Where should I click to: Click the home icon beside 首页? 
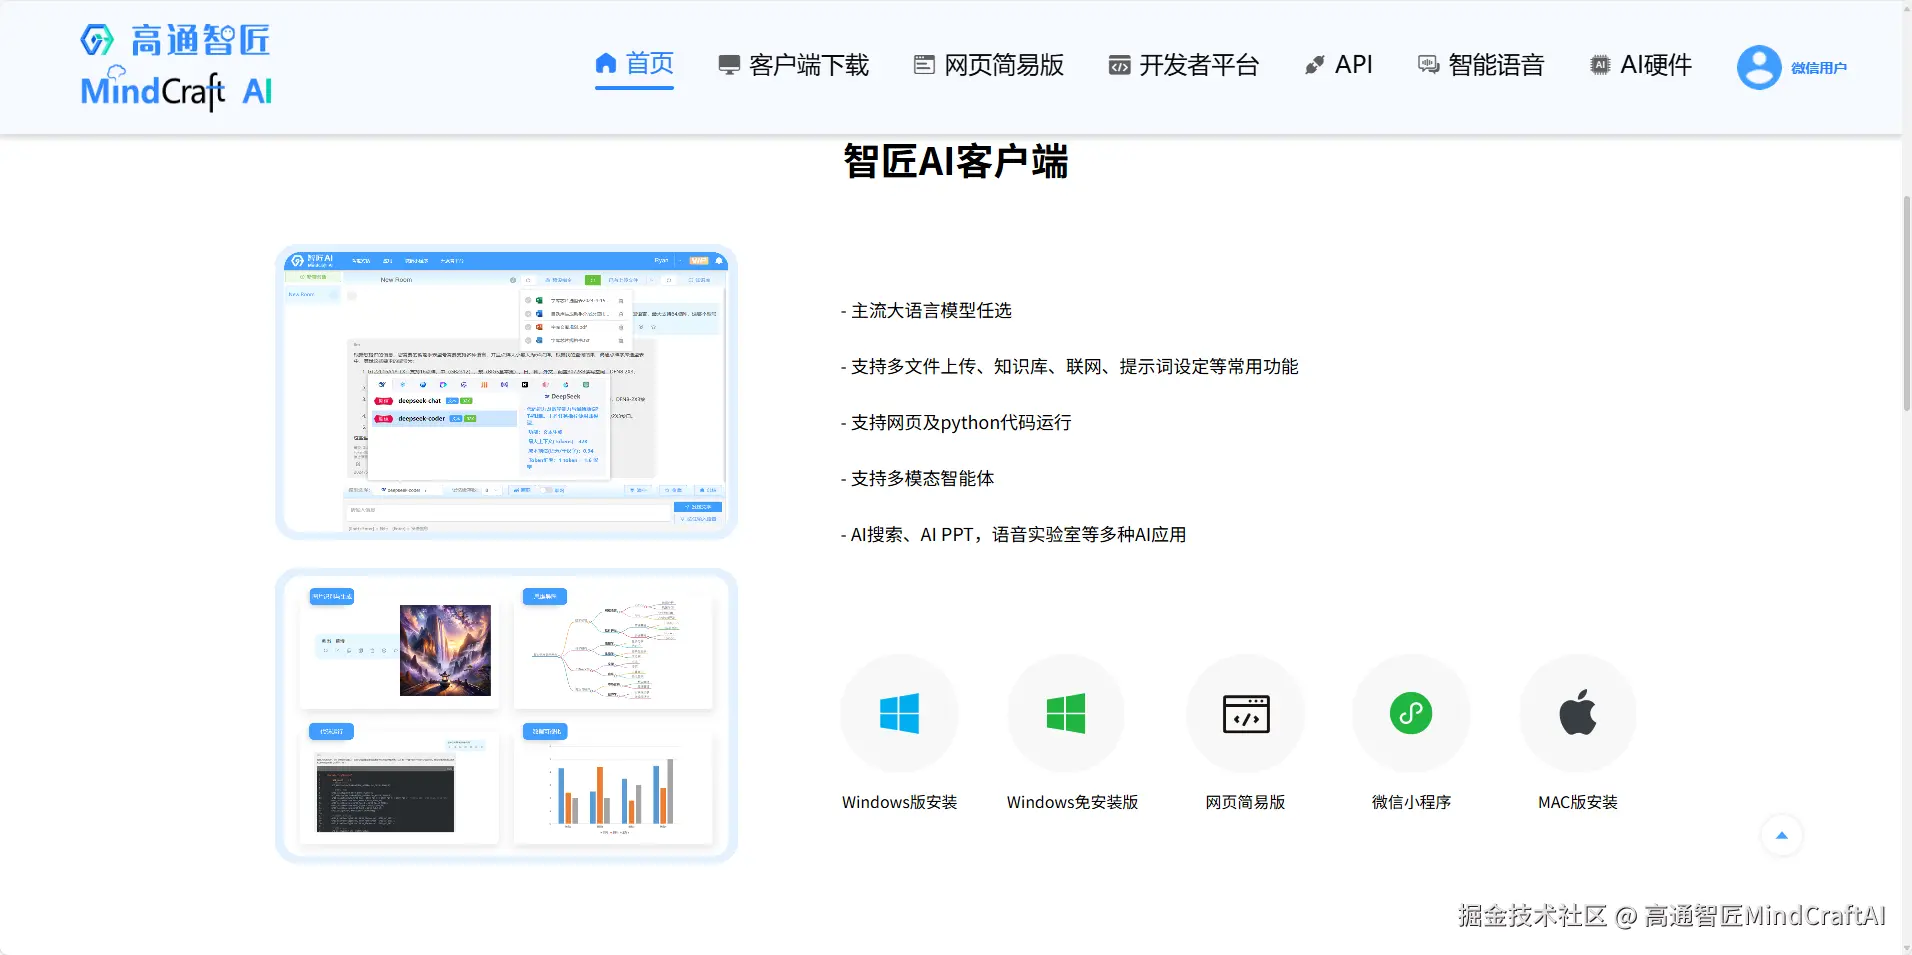tap(605, 64)
